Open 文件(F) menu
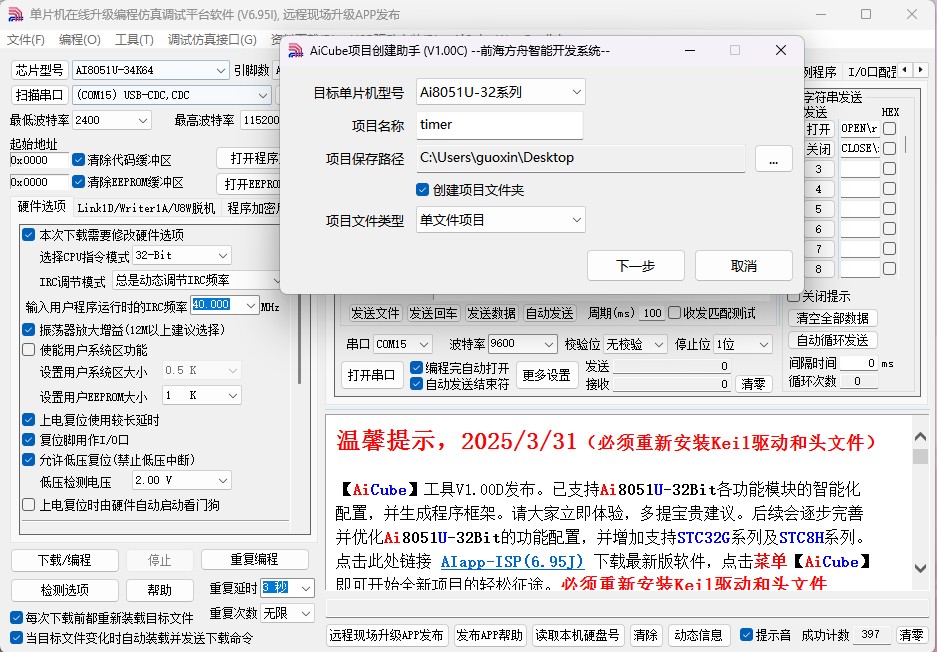 click(26, 39)
